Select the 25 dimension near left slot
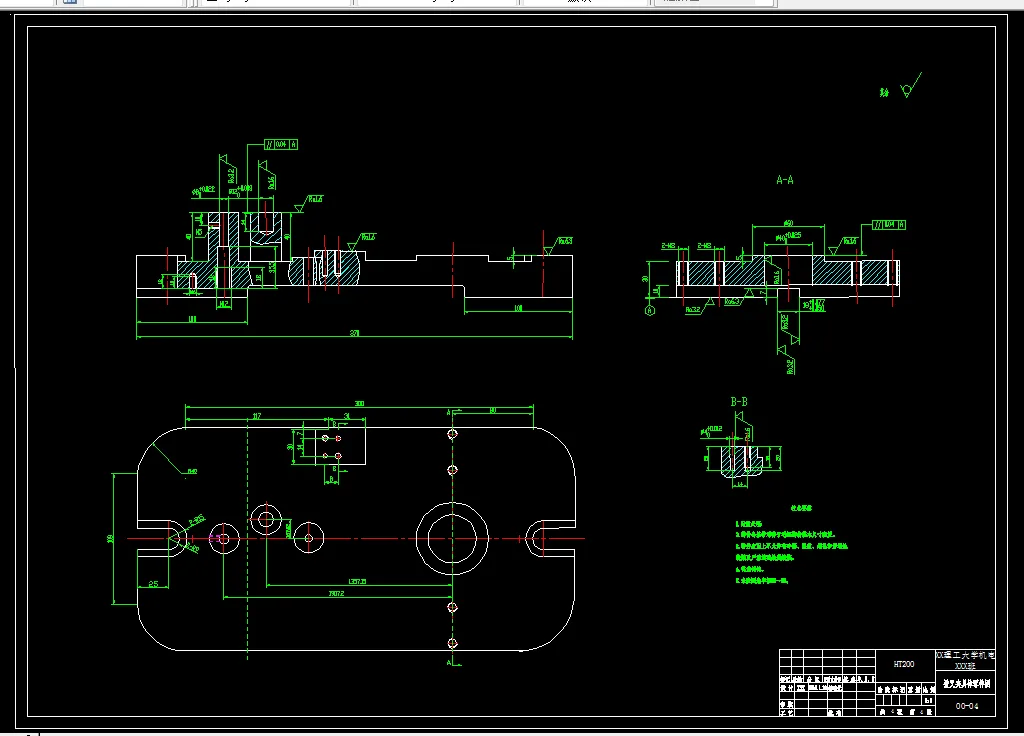The width and height of the screenshot is (1024, 736). point(153,584)
